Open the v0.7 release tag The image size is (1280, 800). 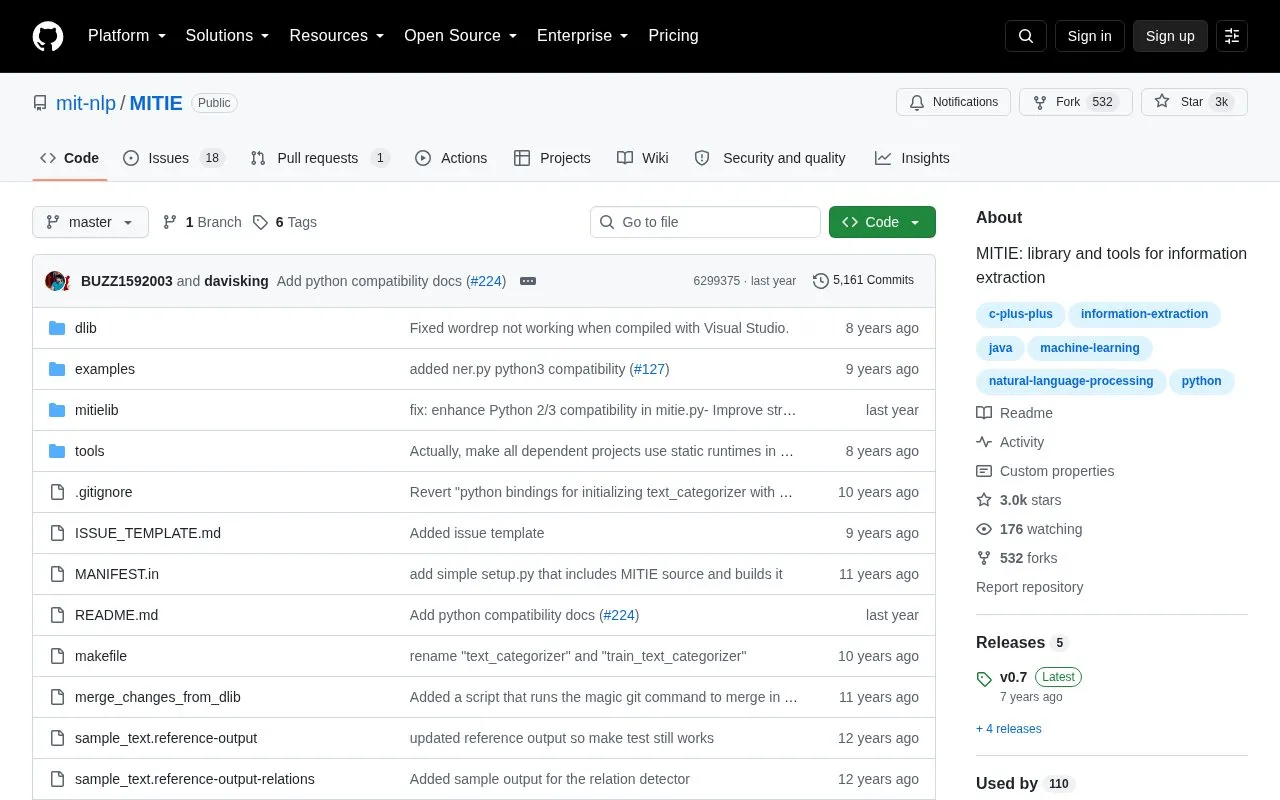coord(1013,677)
